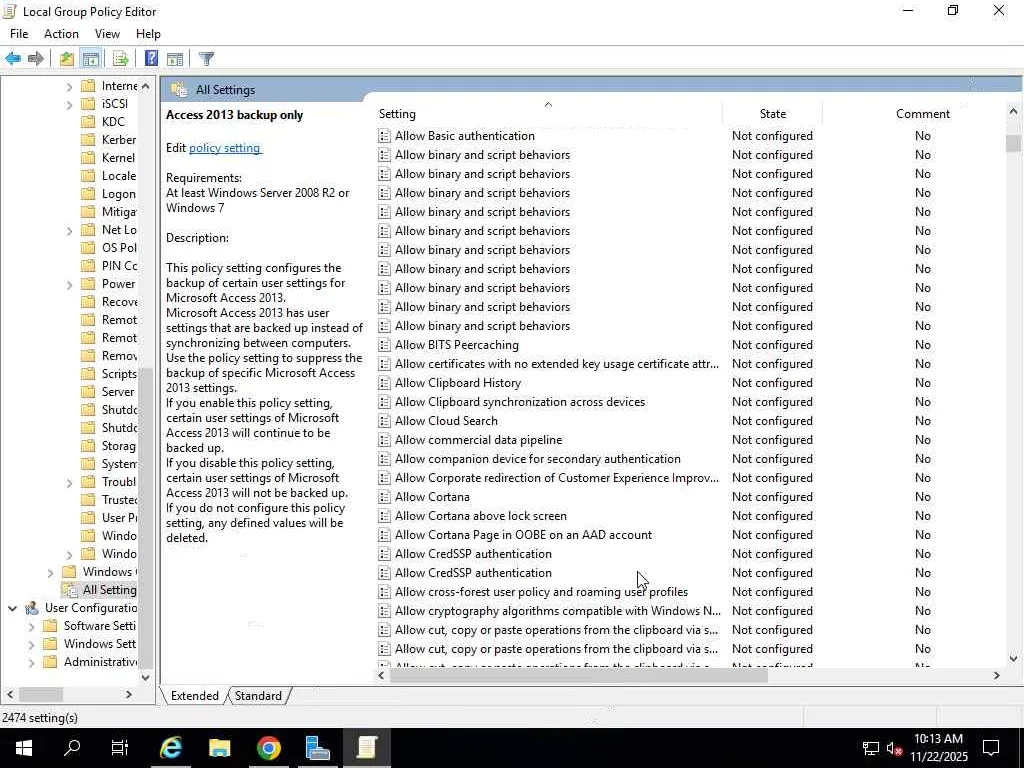Click the Export List toolbar icon
1024x768 pixels.
pos(120,59)
